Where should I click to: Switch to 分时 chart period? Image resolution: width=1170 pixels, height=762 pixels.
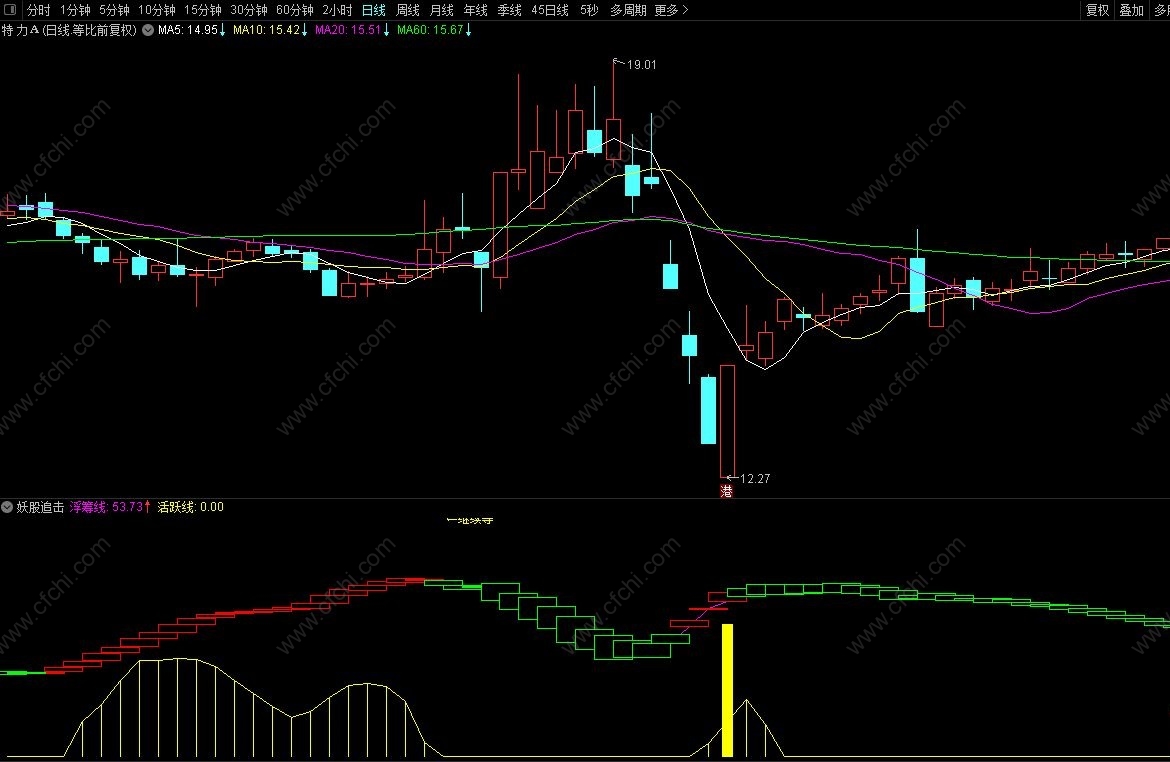[39, 10]
